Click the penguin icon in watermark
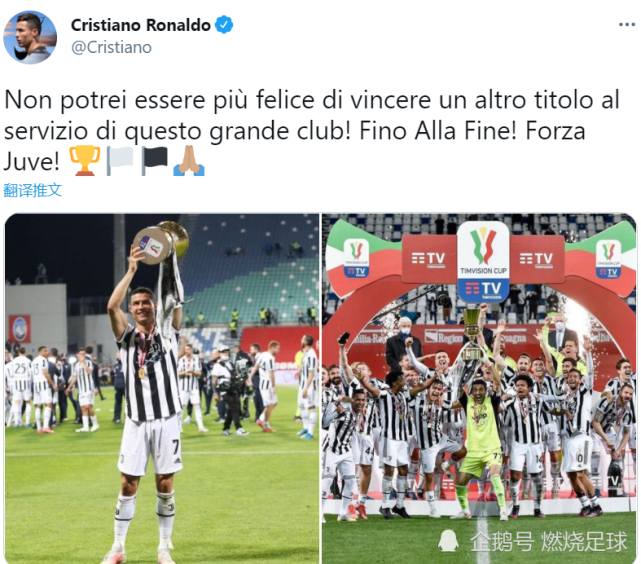 pos(448,542)
